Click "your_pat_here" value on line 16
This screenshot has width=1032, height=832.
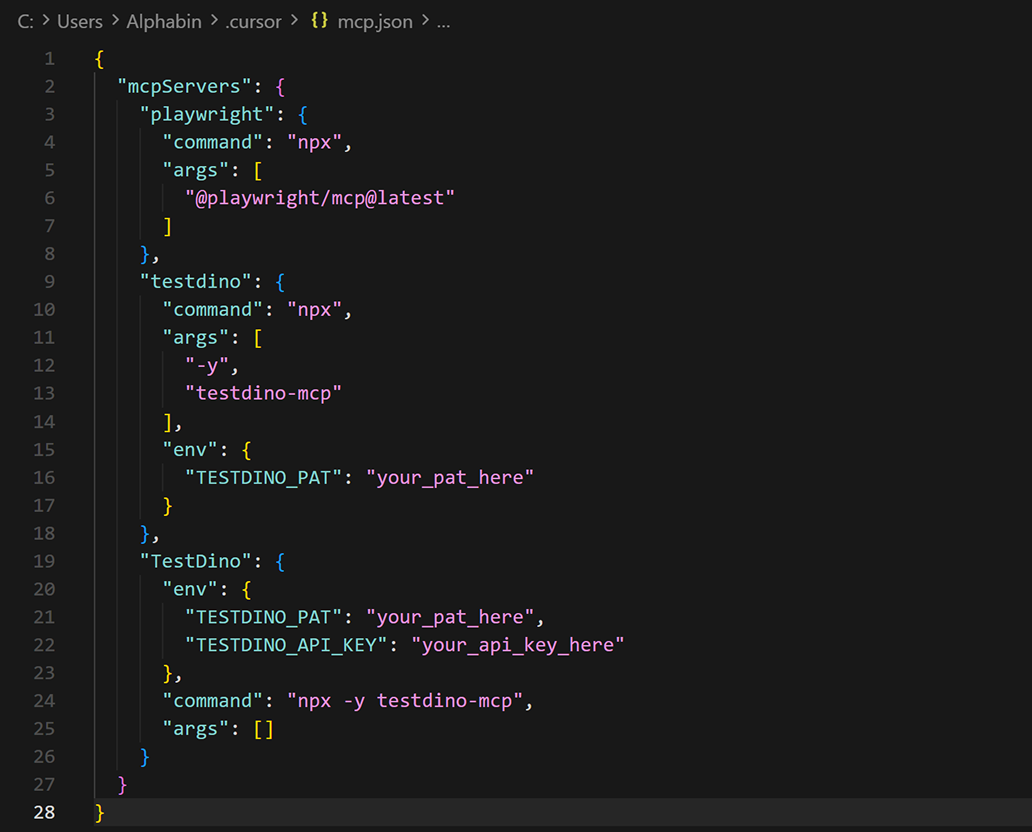coord(450,477)
